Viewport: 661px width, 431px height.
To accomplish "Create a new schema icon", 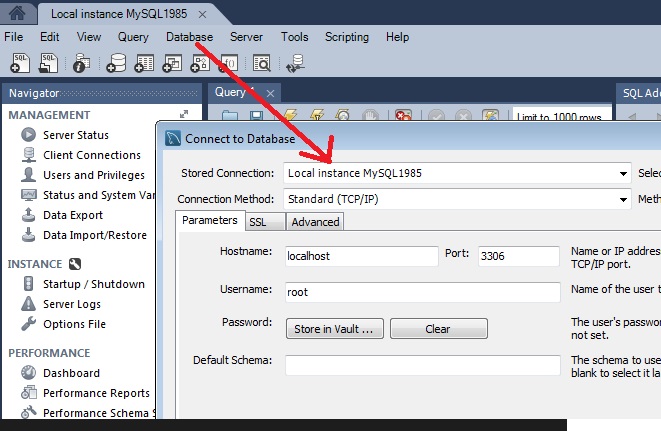I will click(116, 63).
